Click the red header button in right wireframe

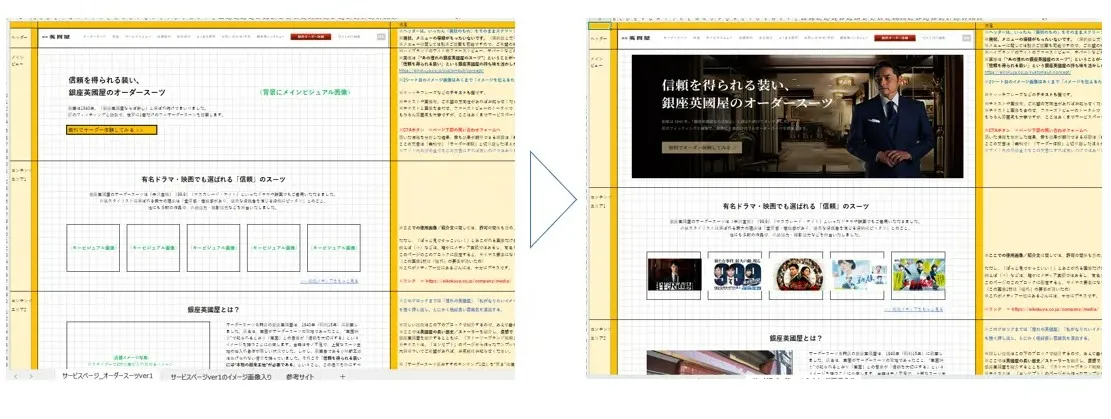tap(894, 38)
